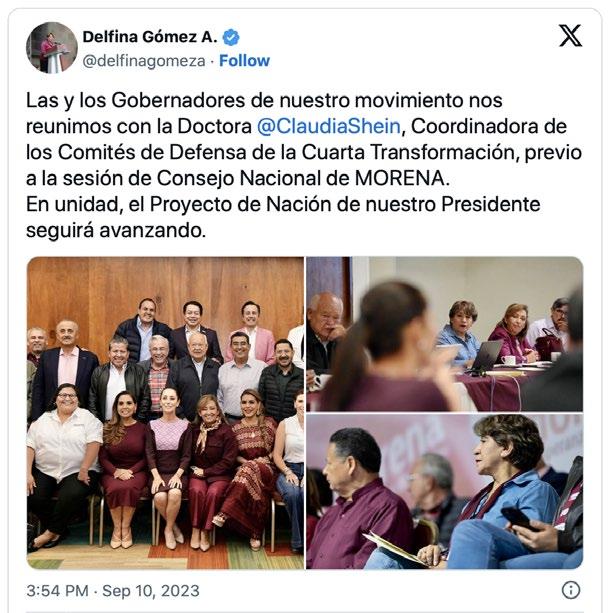The image size is (610, 613).
Task: Open the meeting table photo with laptop
Action: pyautogui.click(x=445, y=334)
